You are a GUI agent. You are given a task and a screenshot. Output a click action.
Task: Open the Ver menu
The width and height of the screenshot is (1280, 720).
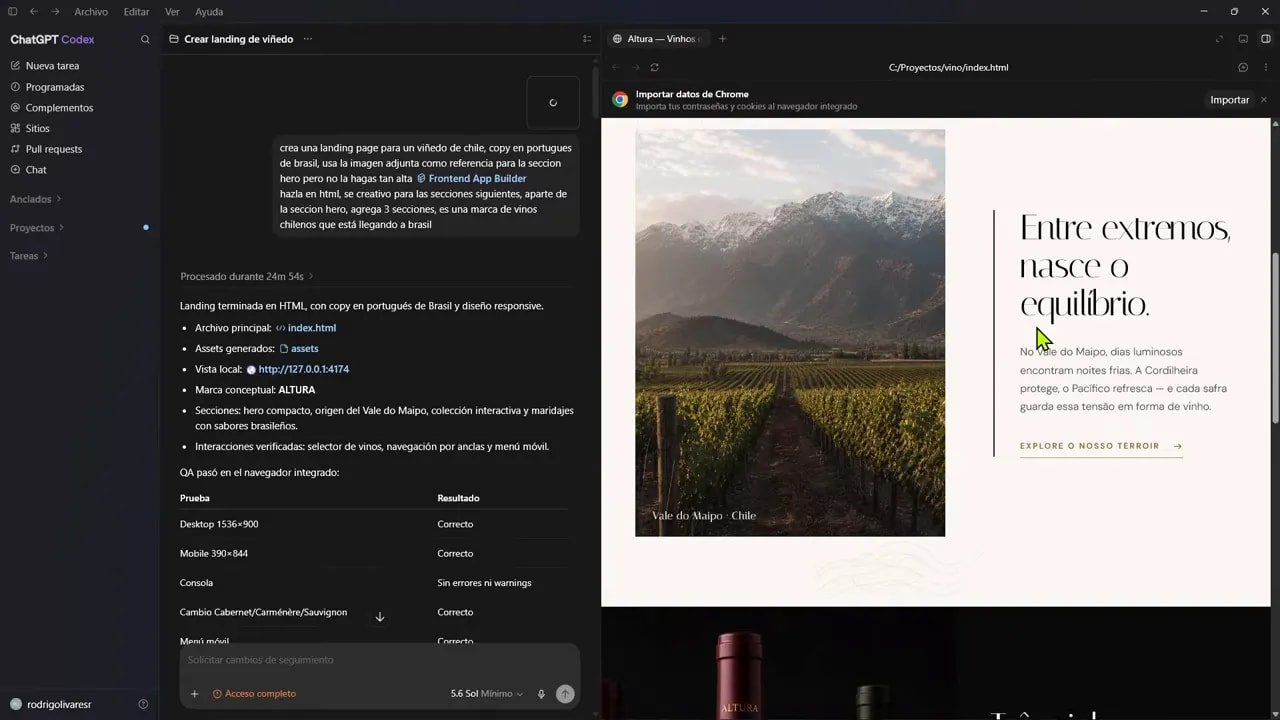pos(172,12)
